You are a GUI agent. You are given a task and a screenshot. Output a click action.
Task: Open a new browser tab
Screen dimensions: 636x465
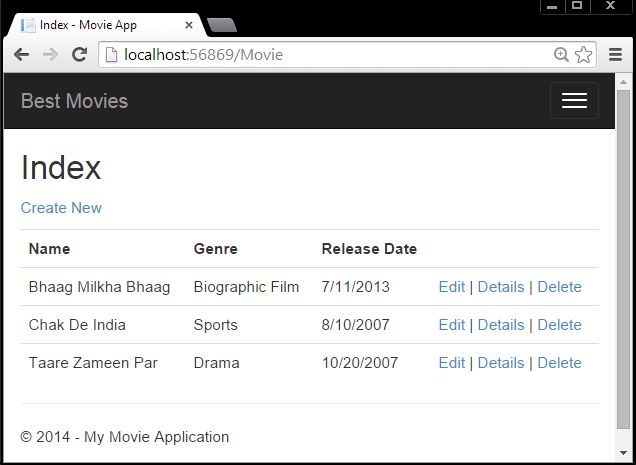221,25
